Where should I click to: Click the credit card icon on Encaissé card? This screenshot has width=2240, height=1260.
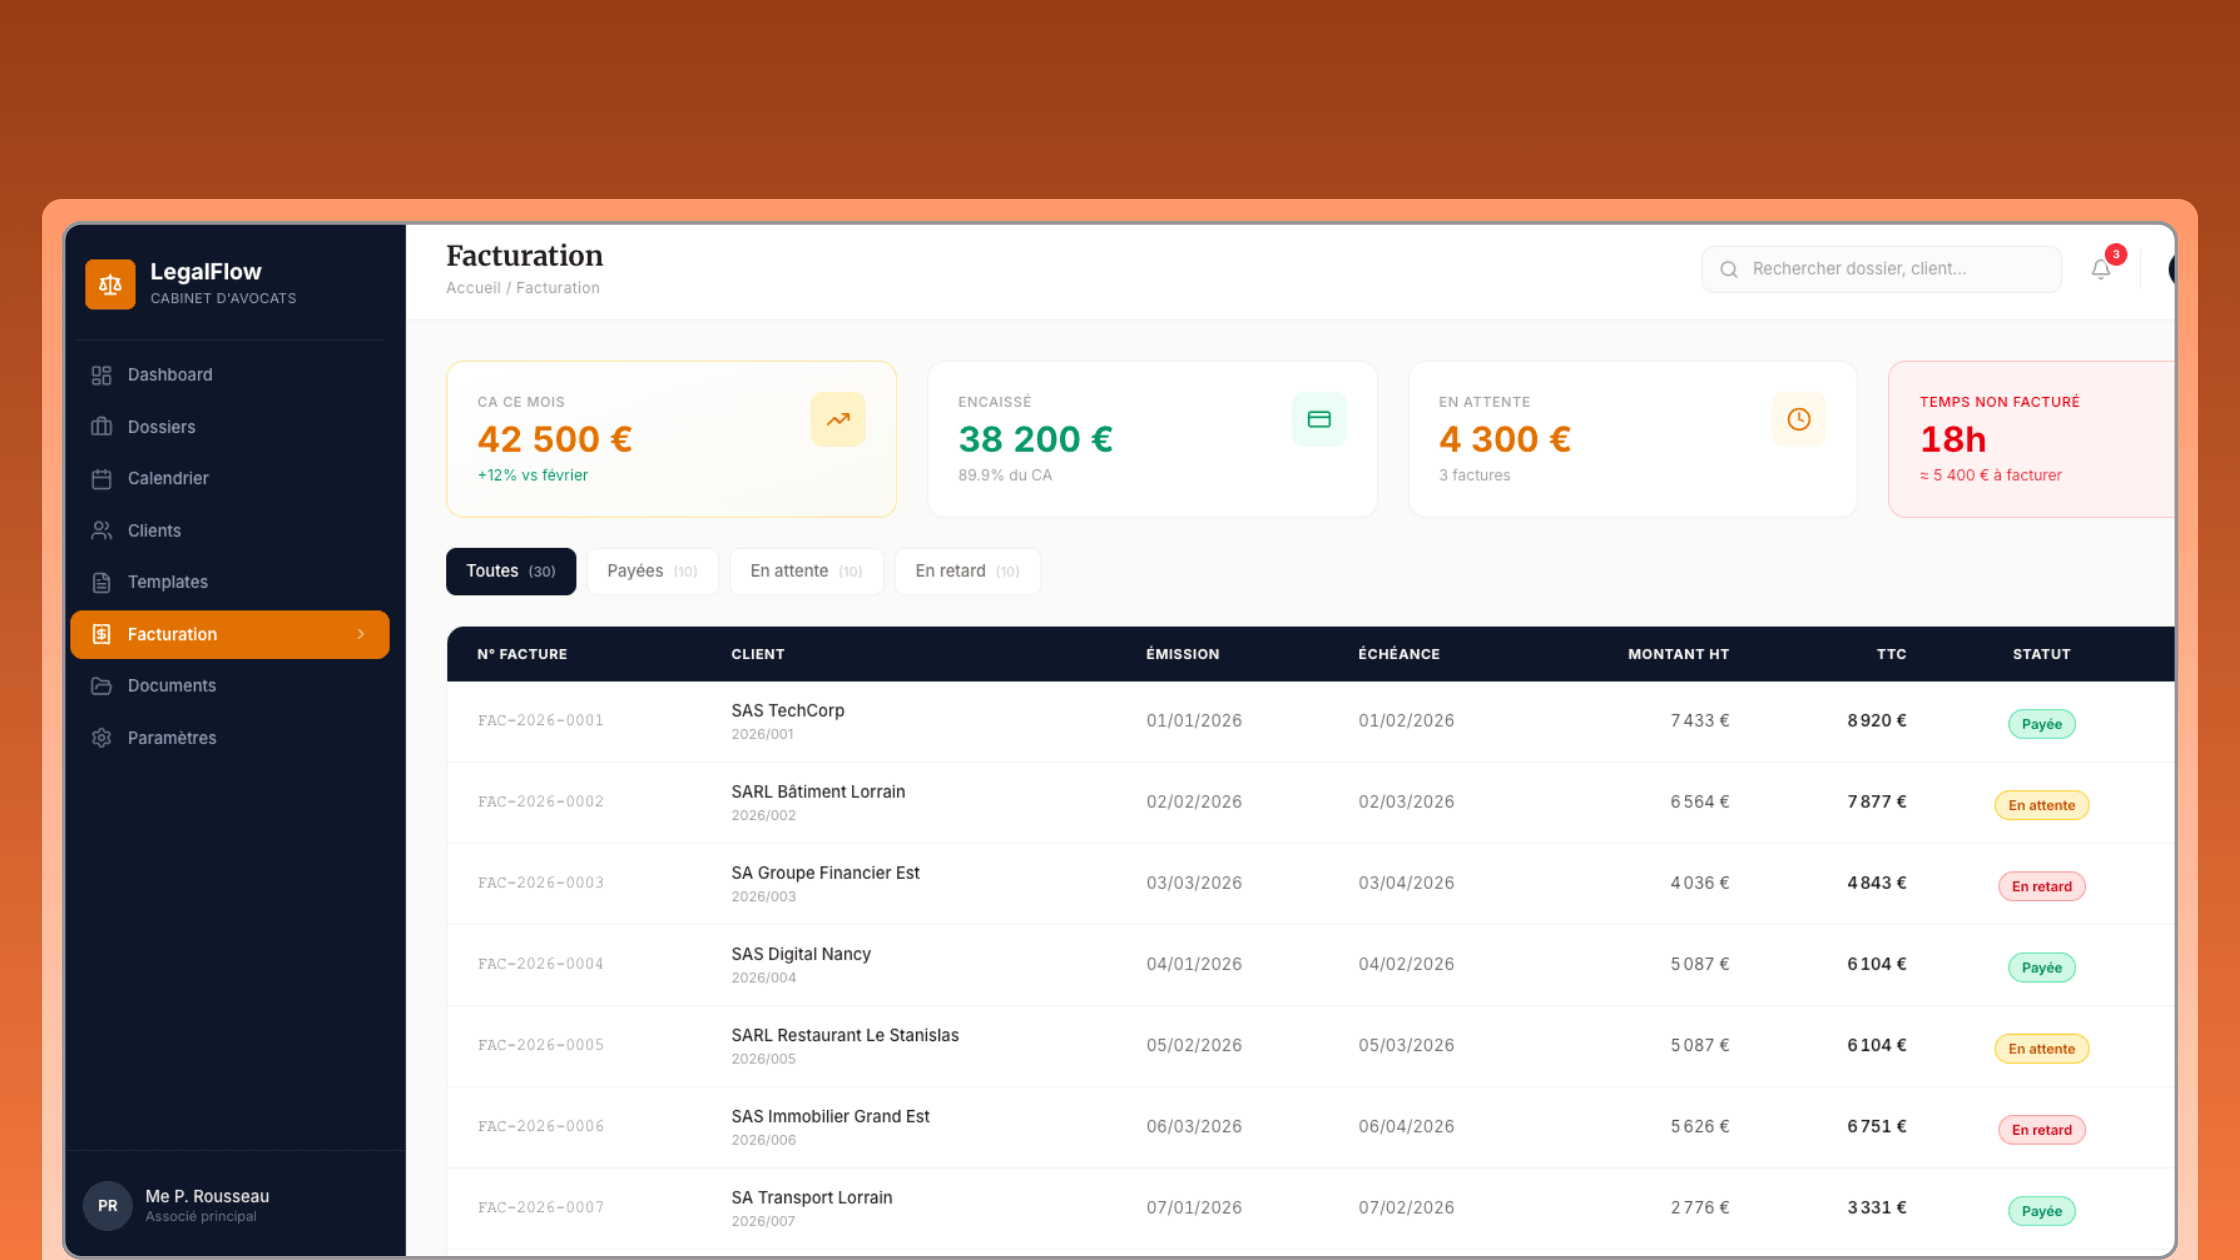pos(1319,419)
